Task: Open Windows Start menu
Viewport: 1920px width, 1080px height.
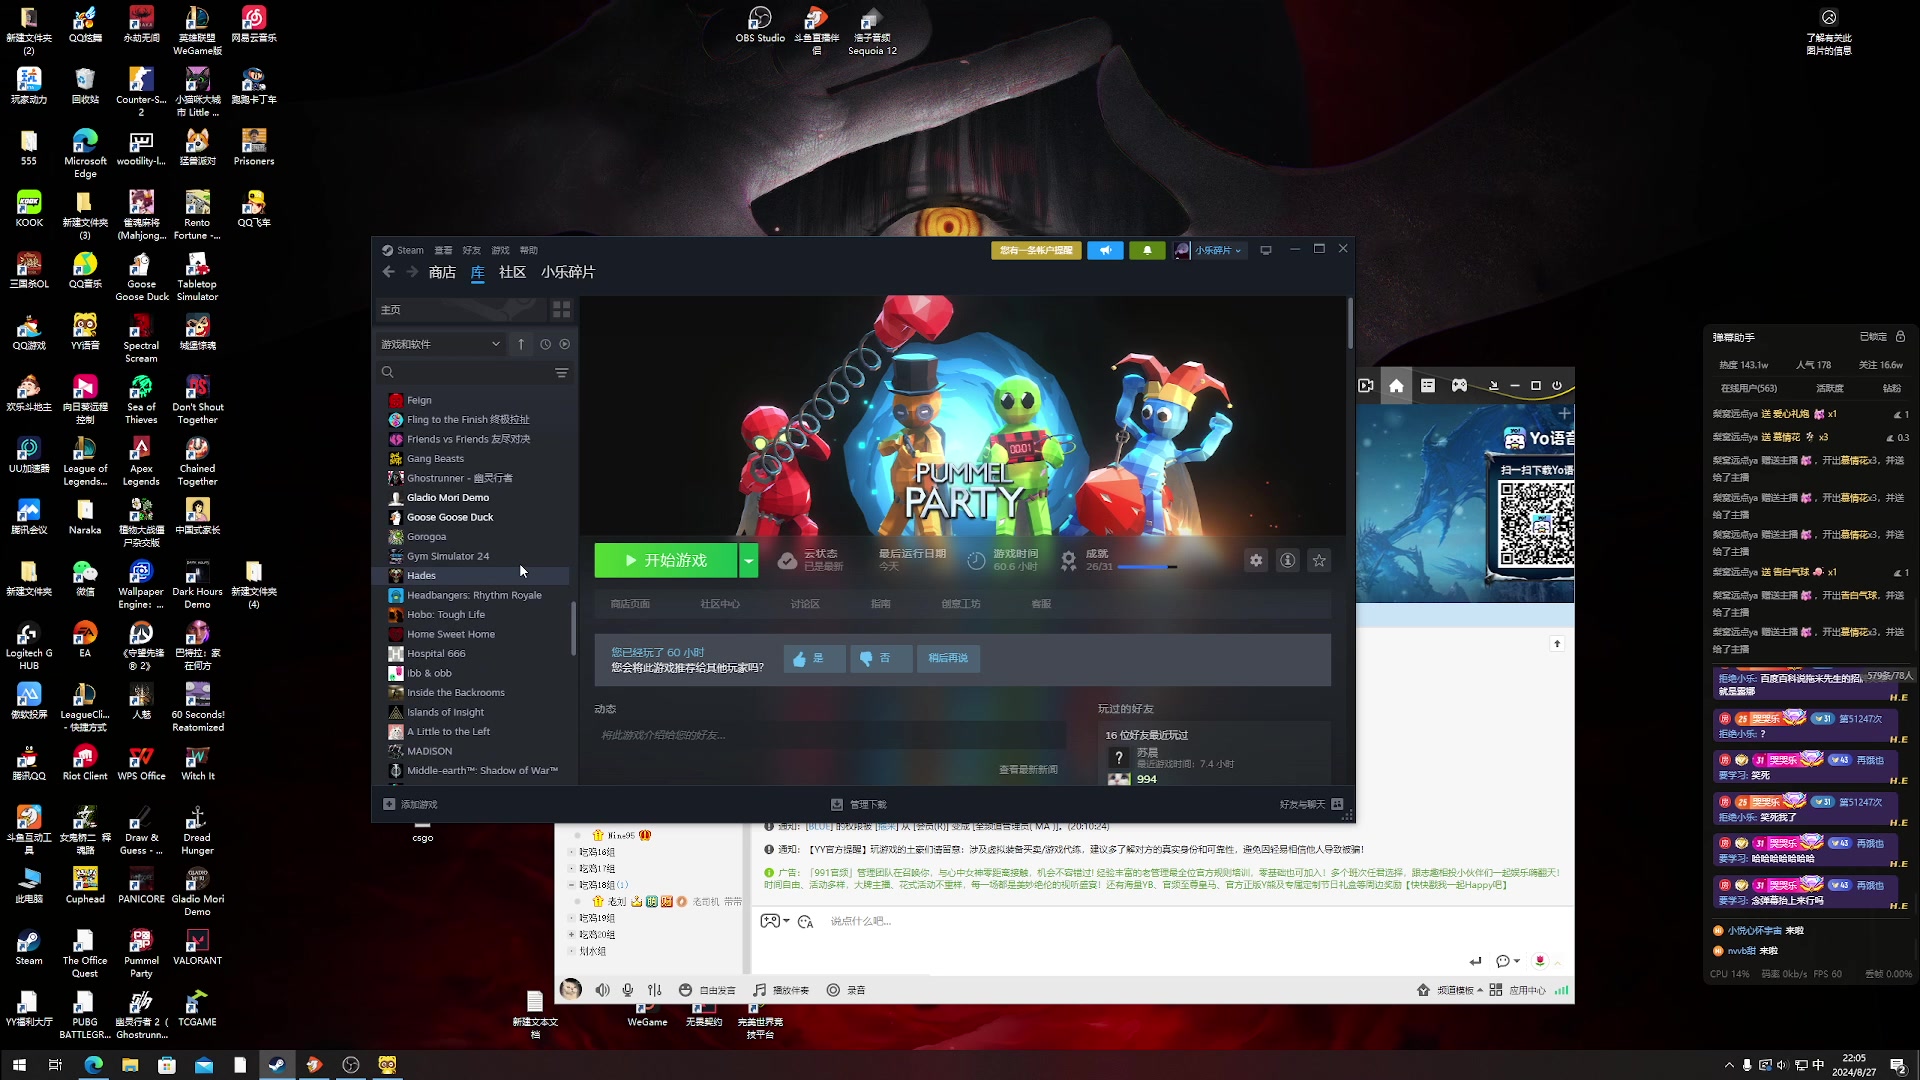Action: click(19, 1065)
